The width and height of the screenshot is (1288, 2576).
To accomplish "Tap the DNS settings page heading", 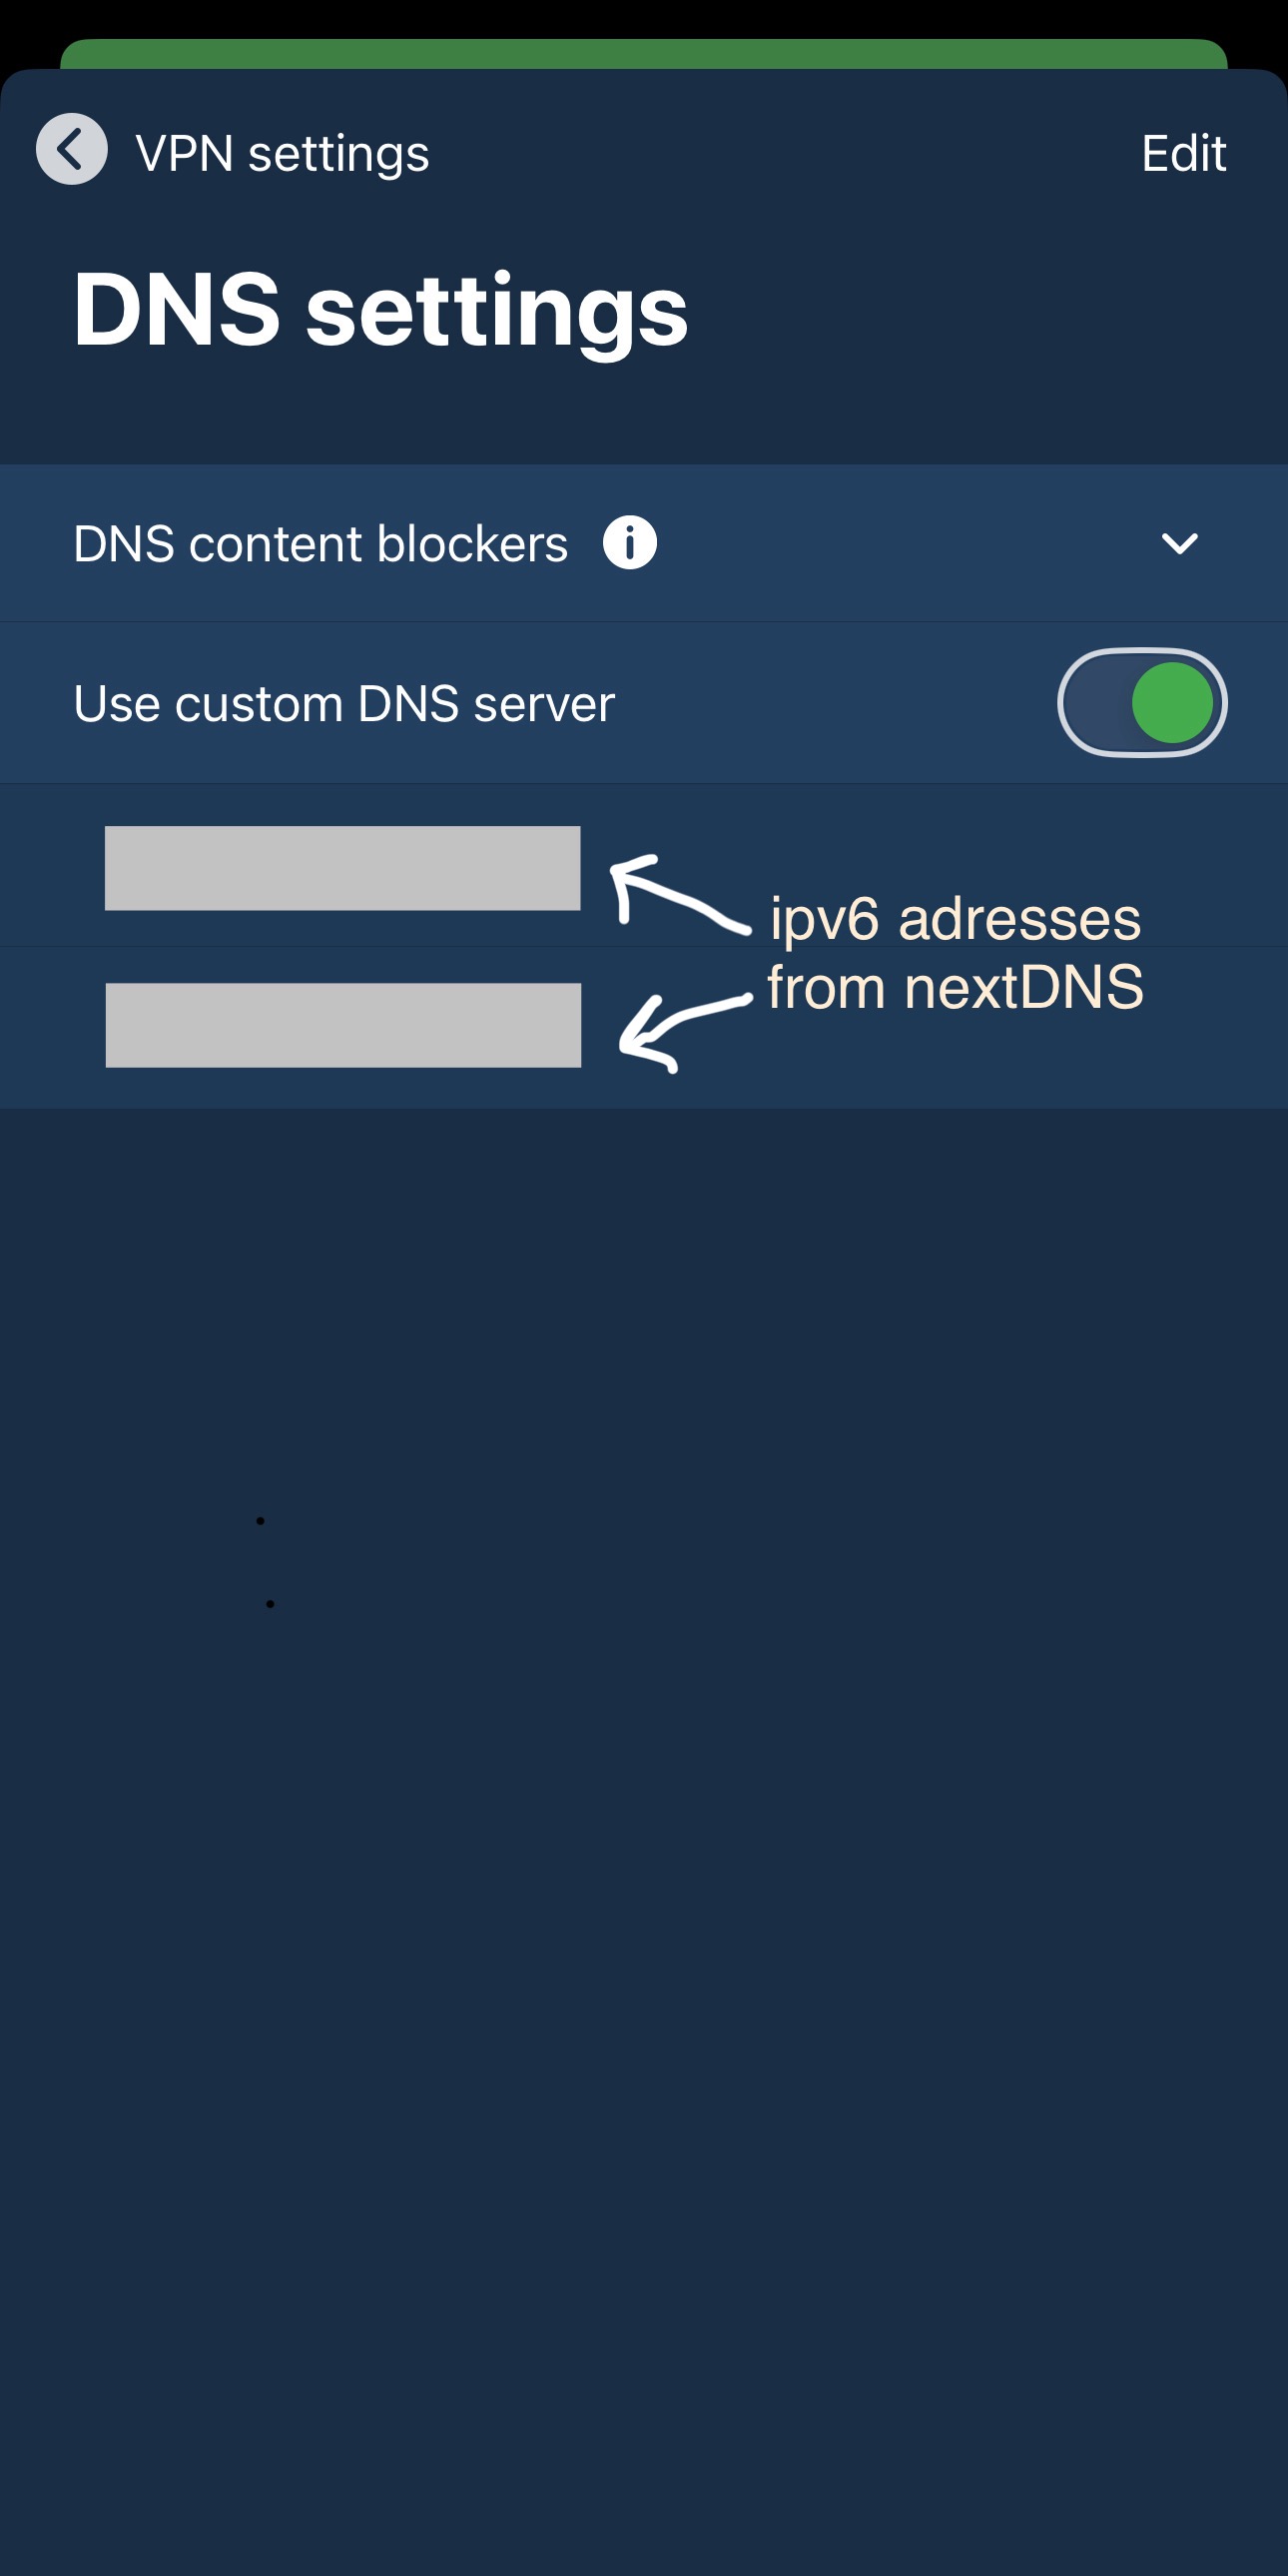I will click(380, 312).
